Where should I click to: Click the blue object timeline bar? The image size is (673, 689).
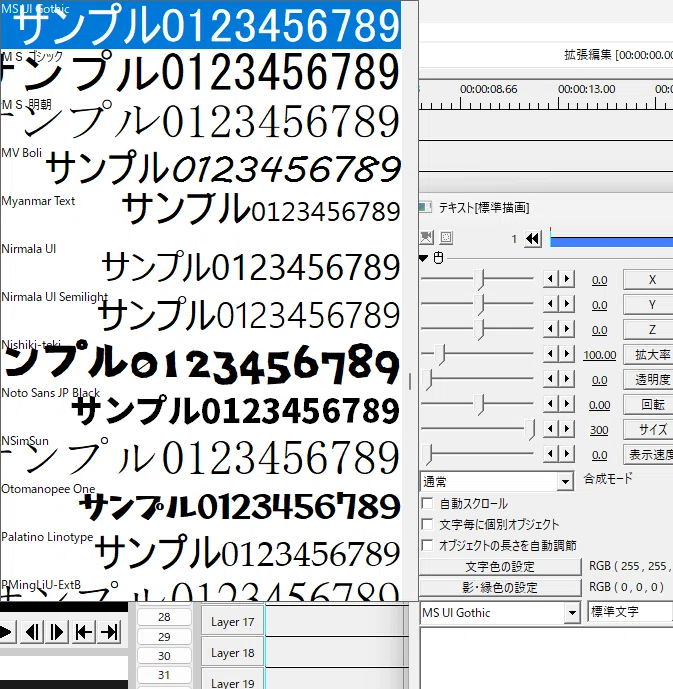pos(611,242)
